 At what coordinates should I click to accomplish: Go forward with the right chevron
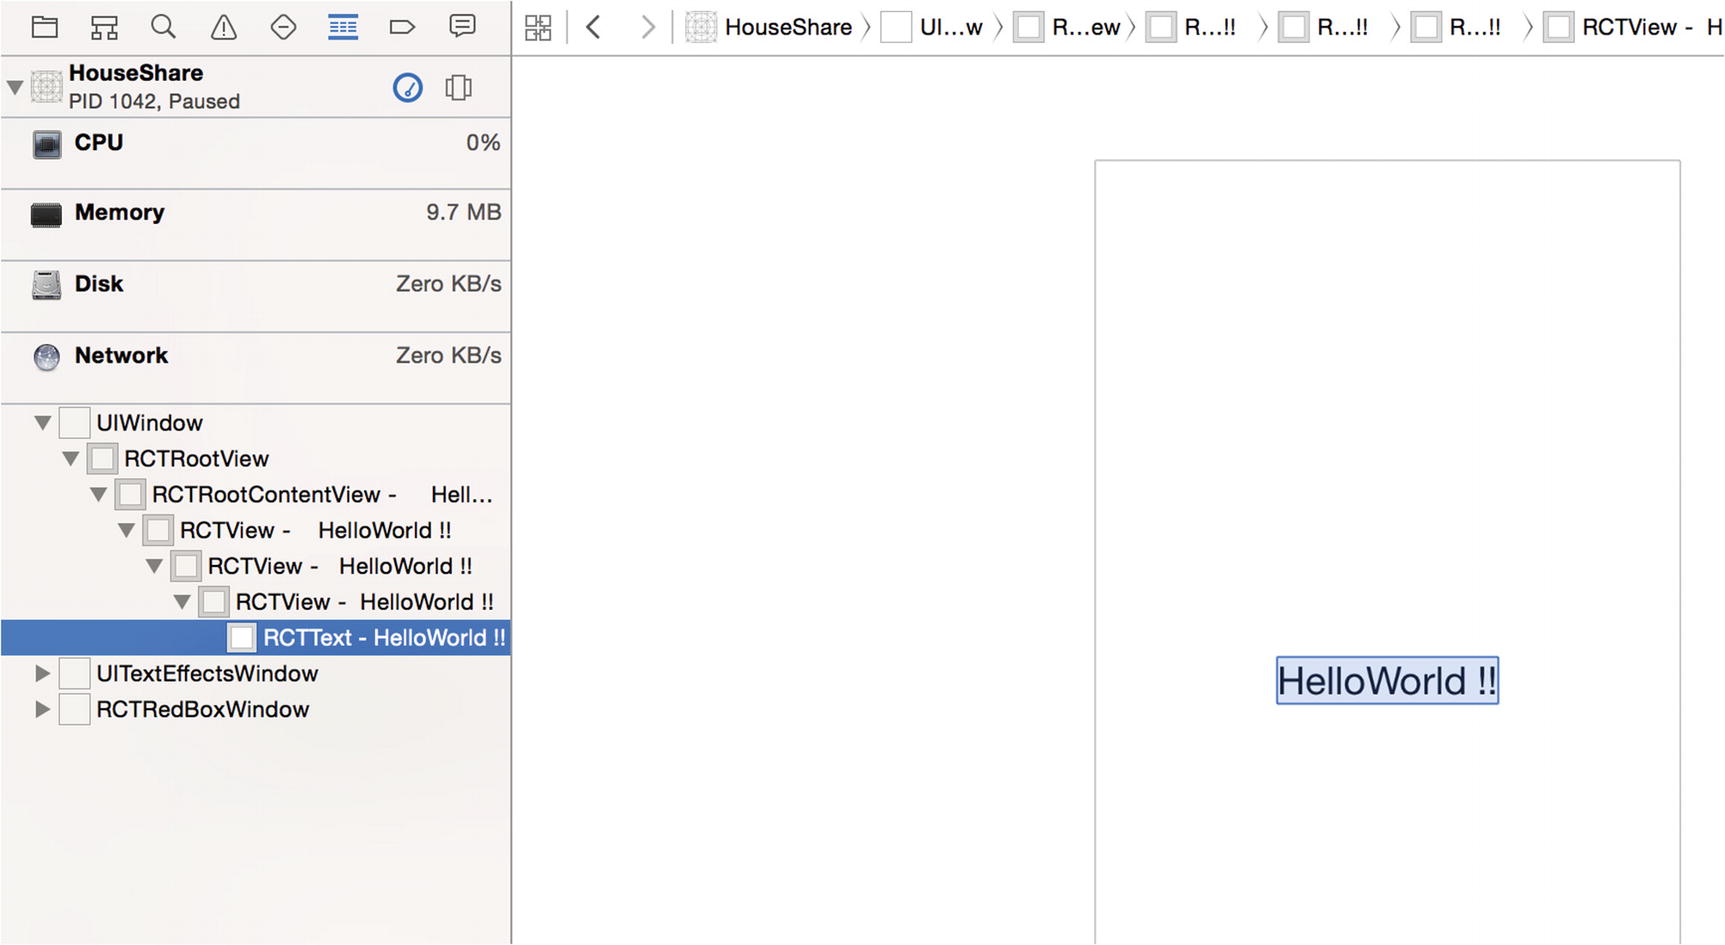point(648,28)
